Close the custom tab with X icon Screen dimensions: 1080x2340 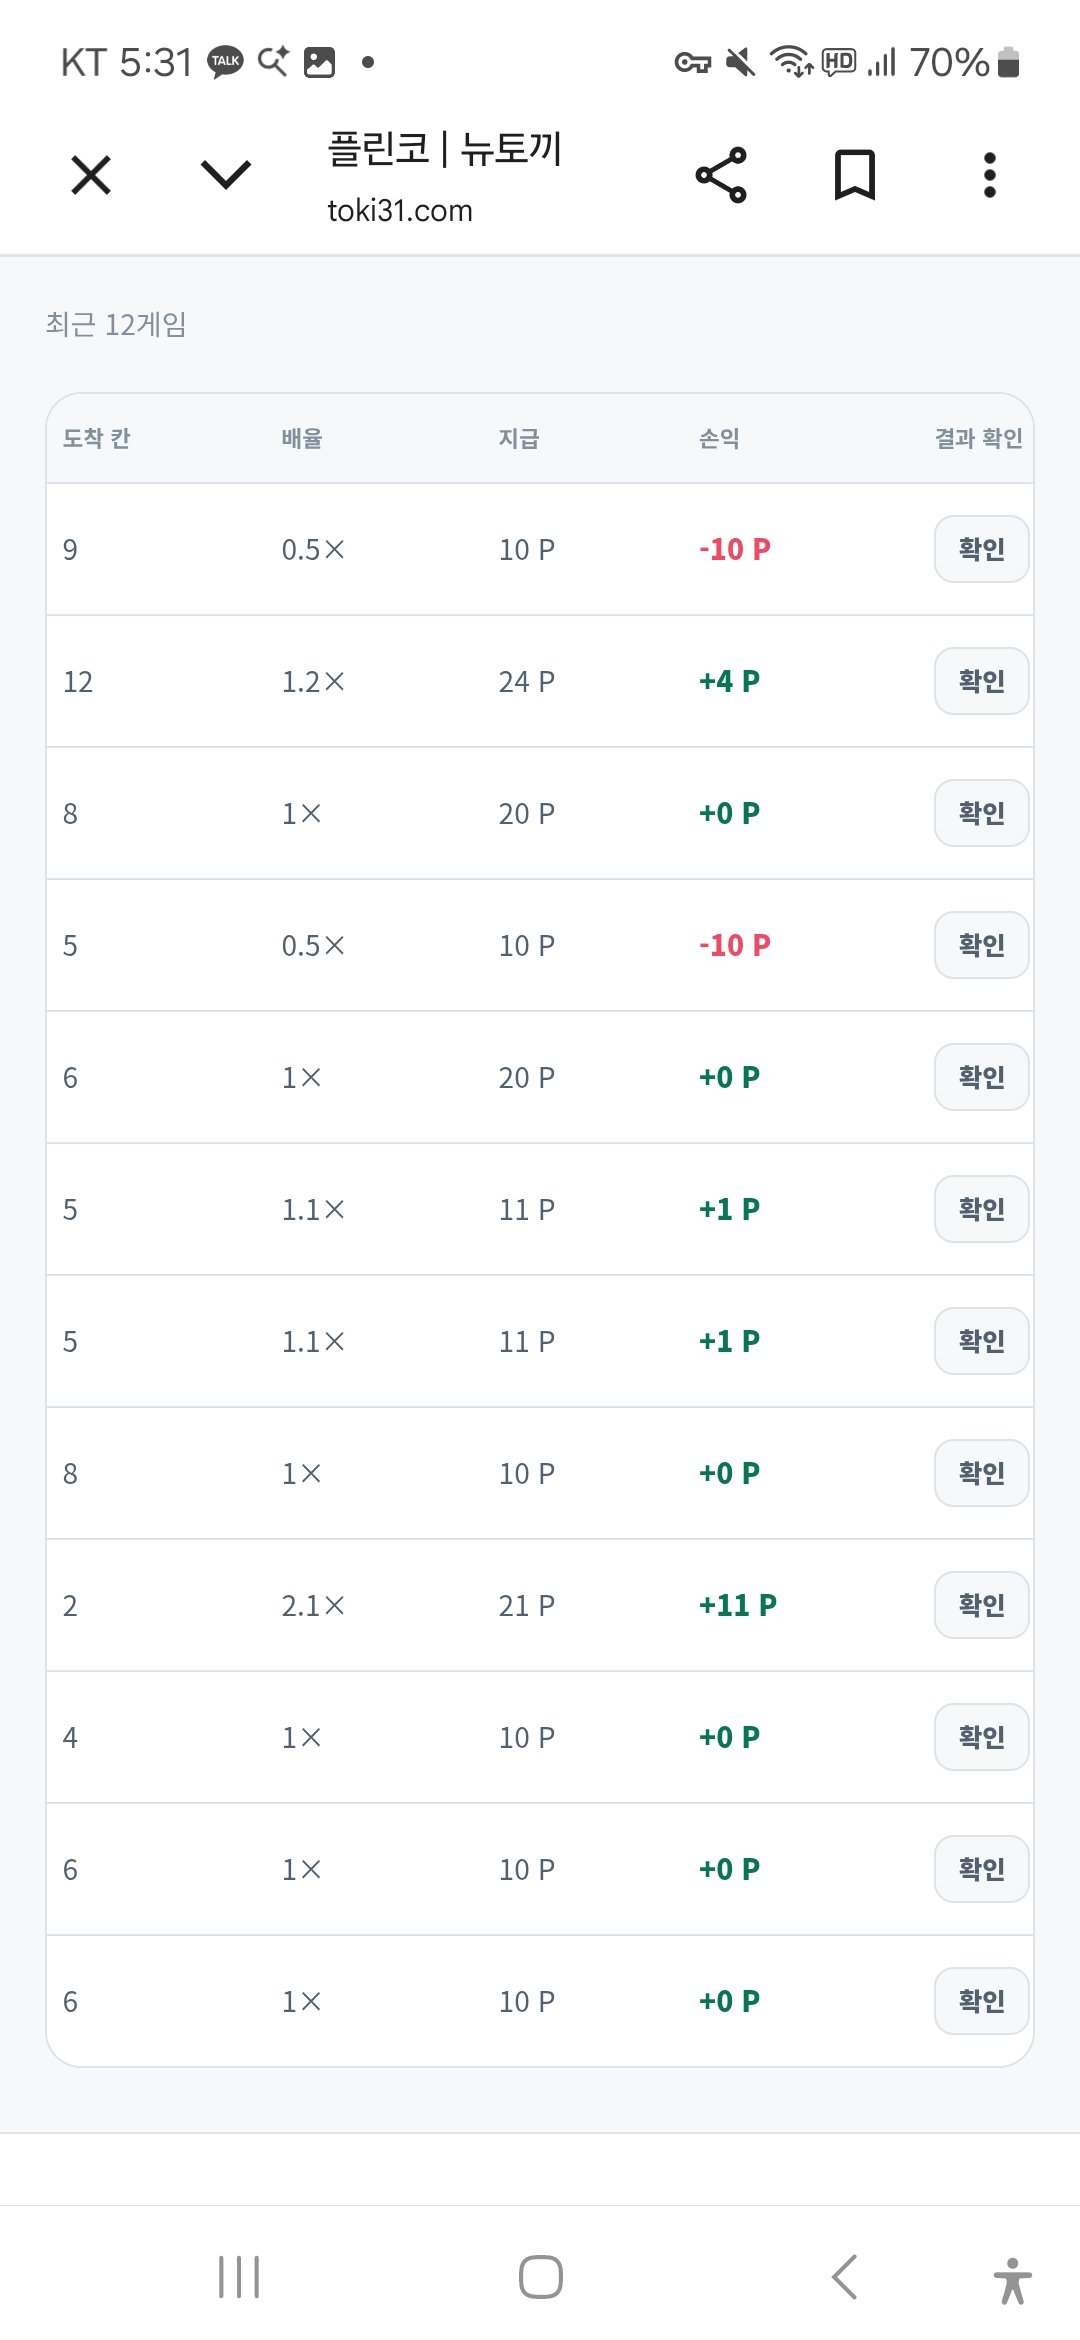click(91, 175)
